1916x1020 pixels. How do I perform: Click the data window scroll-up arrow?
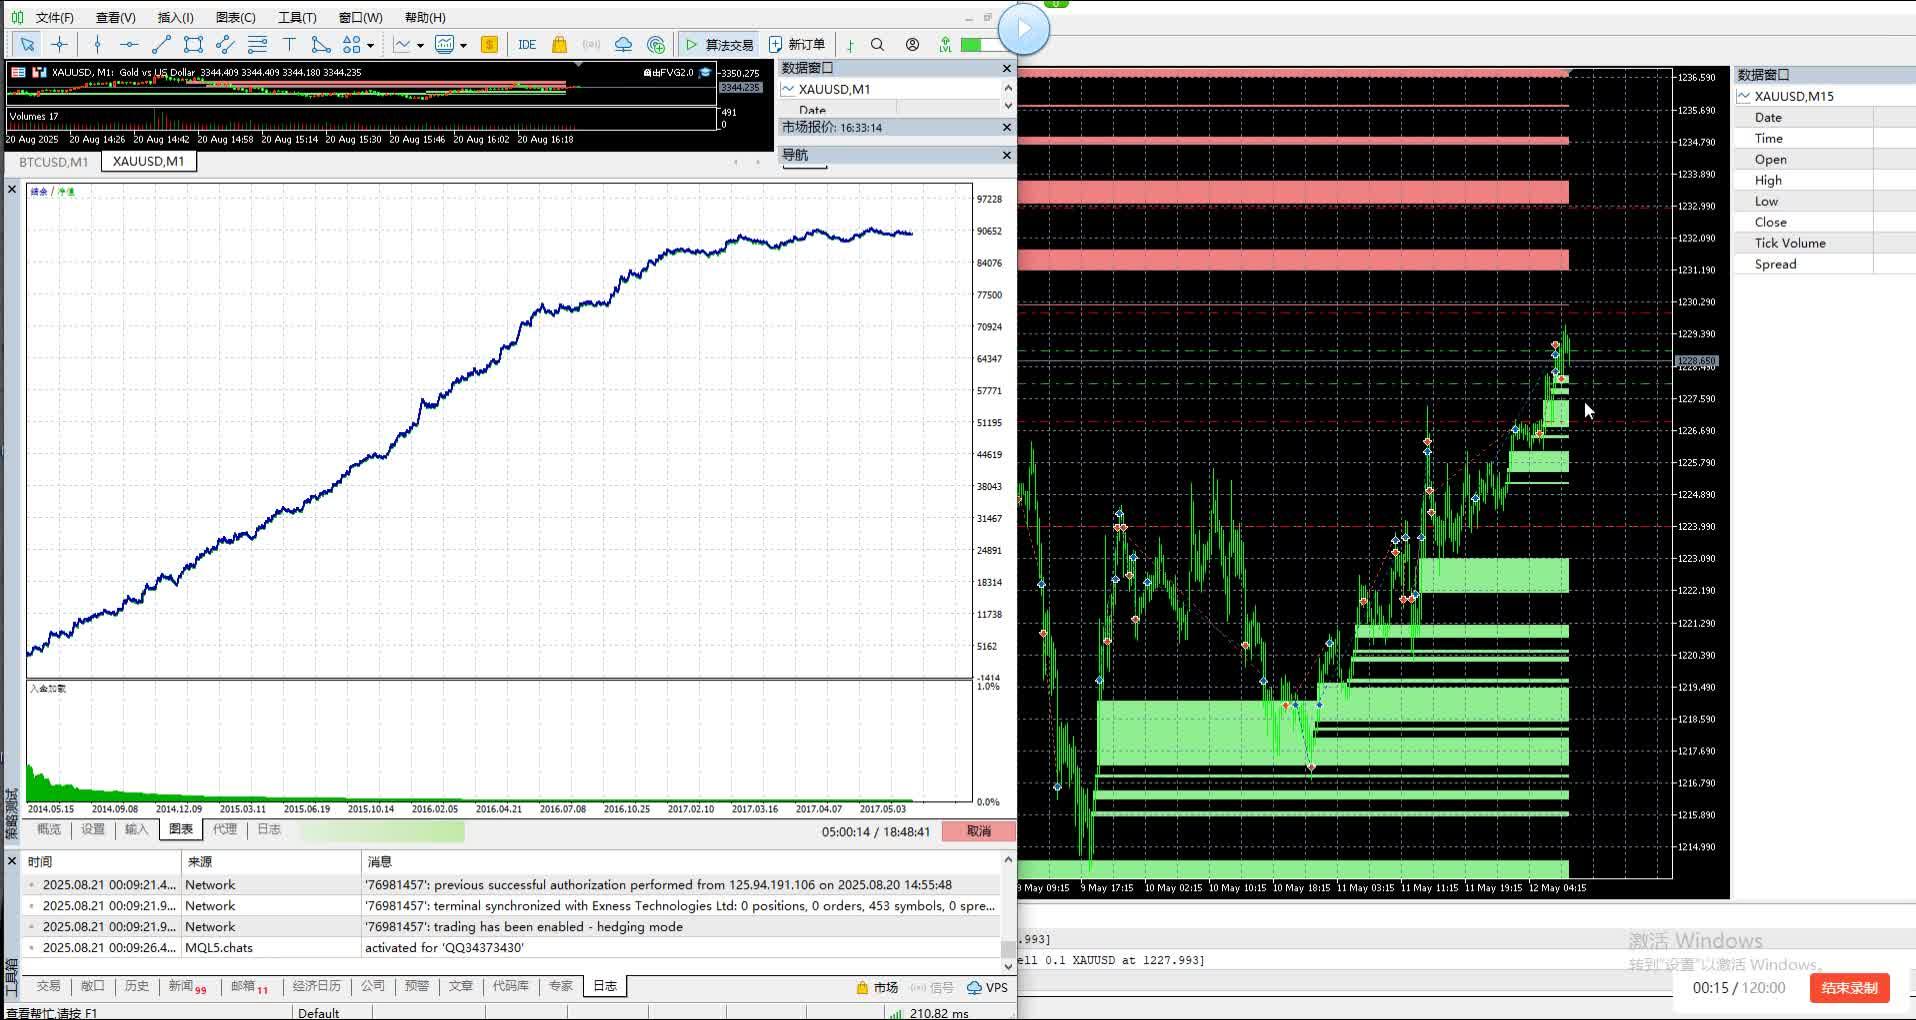1008,88
